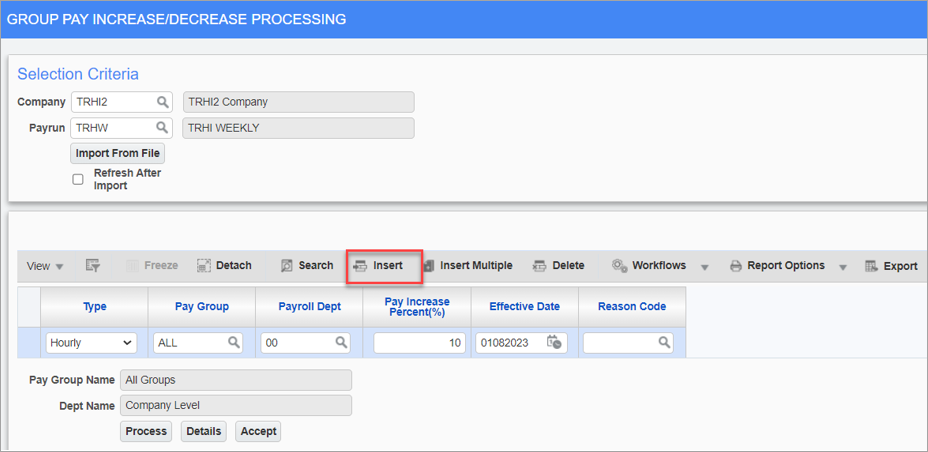The width and height of the screenshot is (928, 452).
Task: Click the Accept button
Action: [x=258, y=431]
